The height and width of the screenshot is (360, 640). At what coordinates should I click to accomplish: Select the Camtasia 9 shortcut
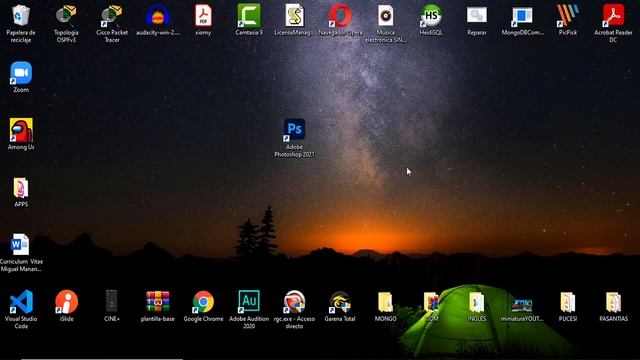click(x=249, y=16)
